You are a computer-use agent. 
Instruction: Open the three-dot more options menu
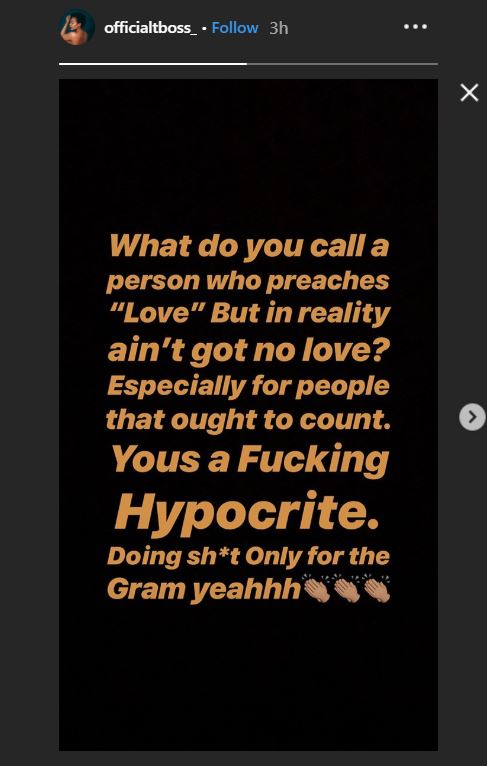(x=415, y=27)
